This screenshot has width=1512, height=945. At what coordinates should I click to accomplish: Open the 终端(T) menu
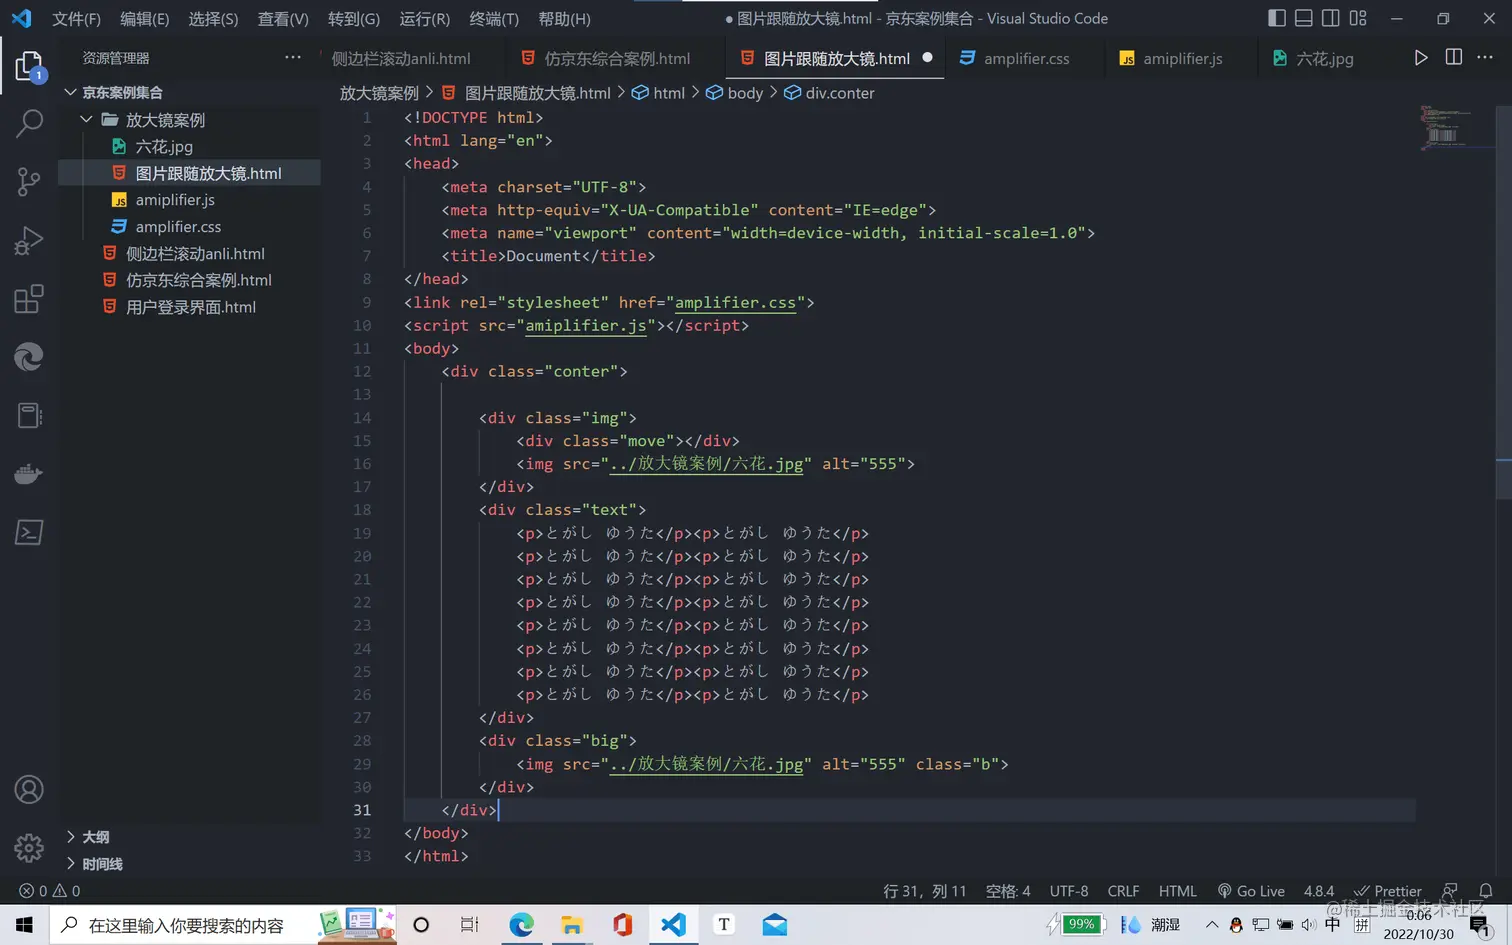(494, 19)
